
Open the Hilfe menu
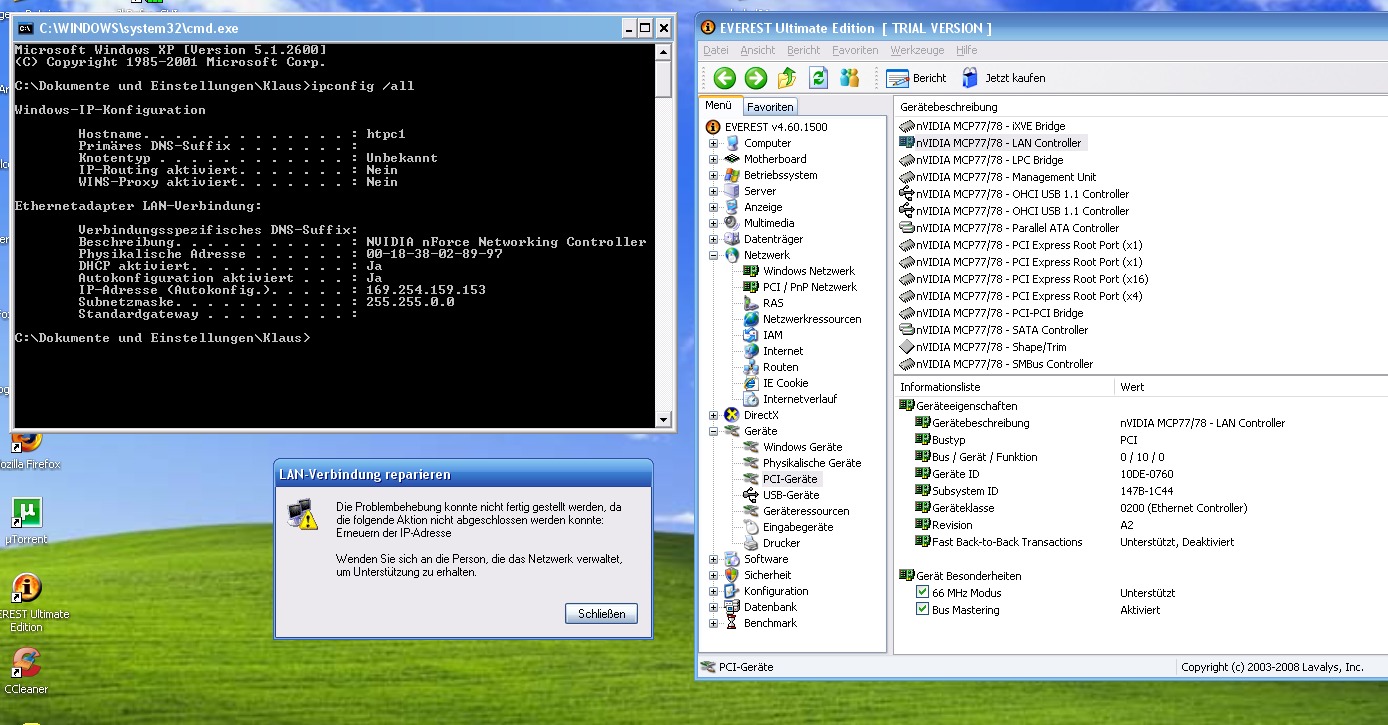967,50
